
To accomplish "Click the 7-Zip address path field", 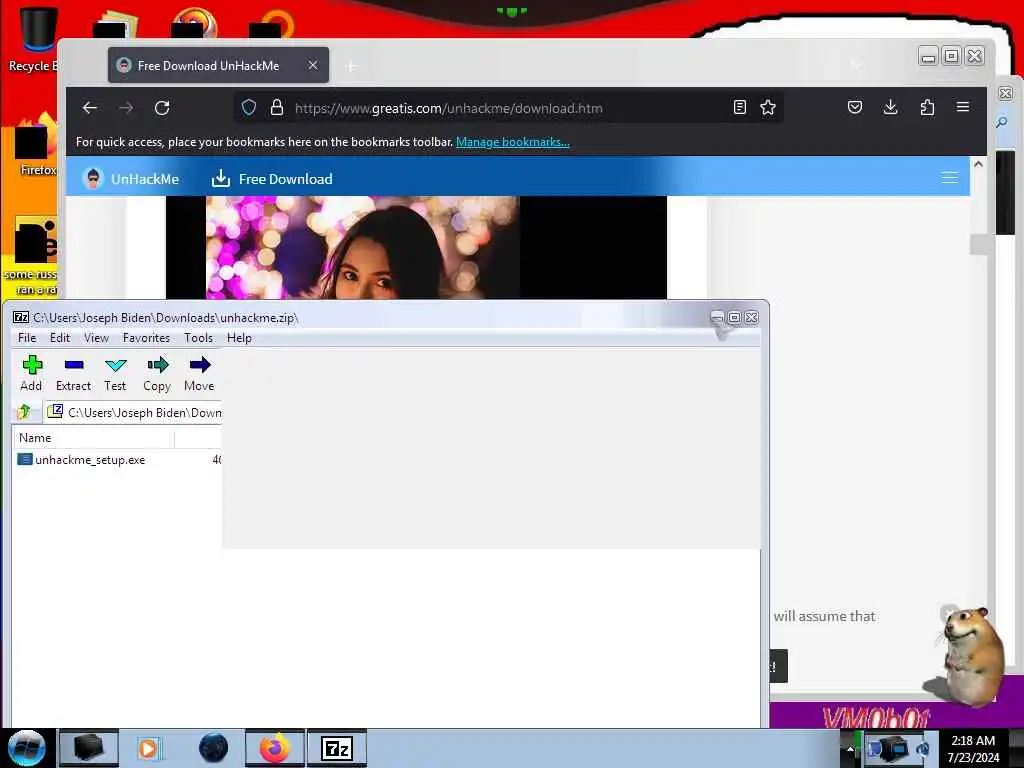I will 133,412.
